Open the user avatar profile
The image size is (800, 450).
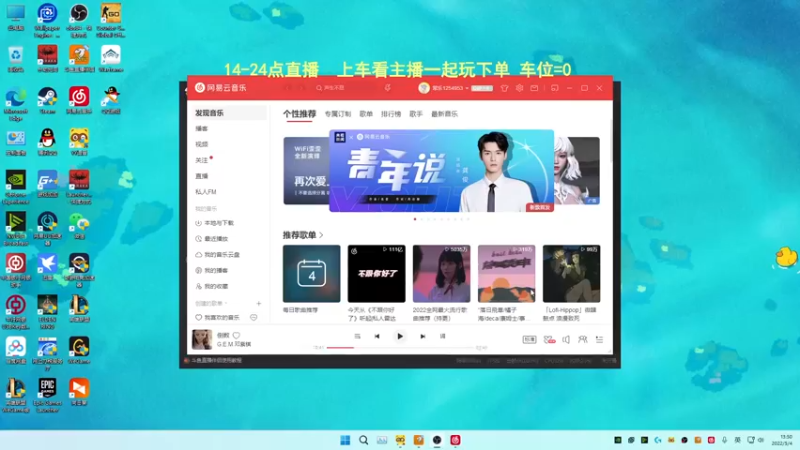[x=423, y=88]
